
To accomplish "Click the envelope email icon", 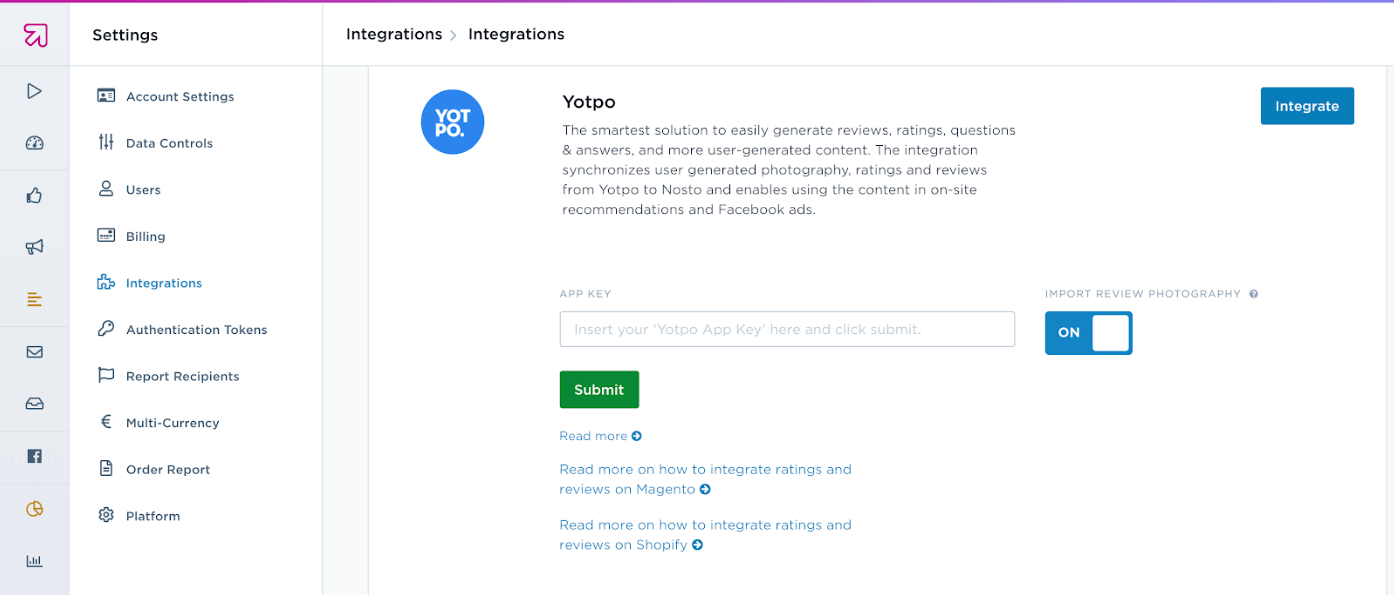I will pos(34,352).
